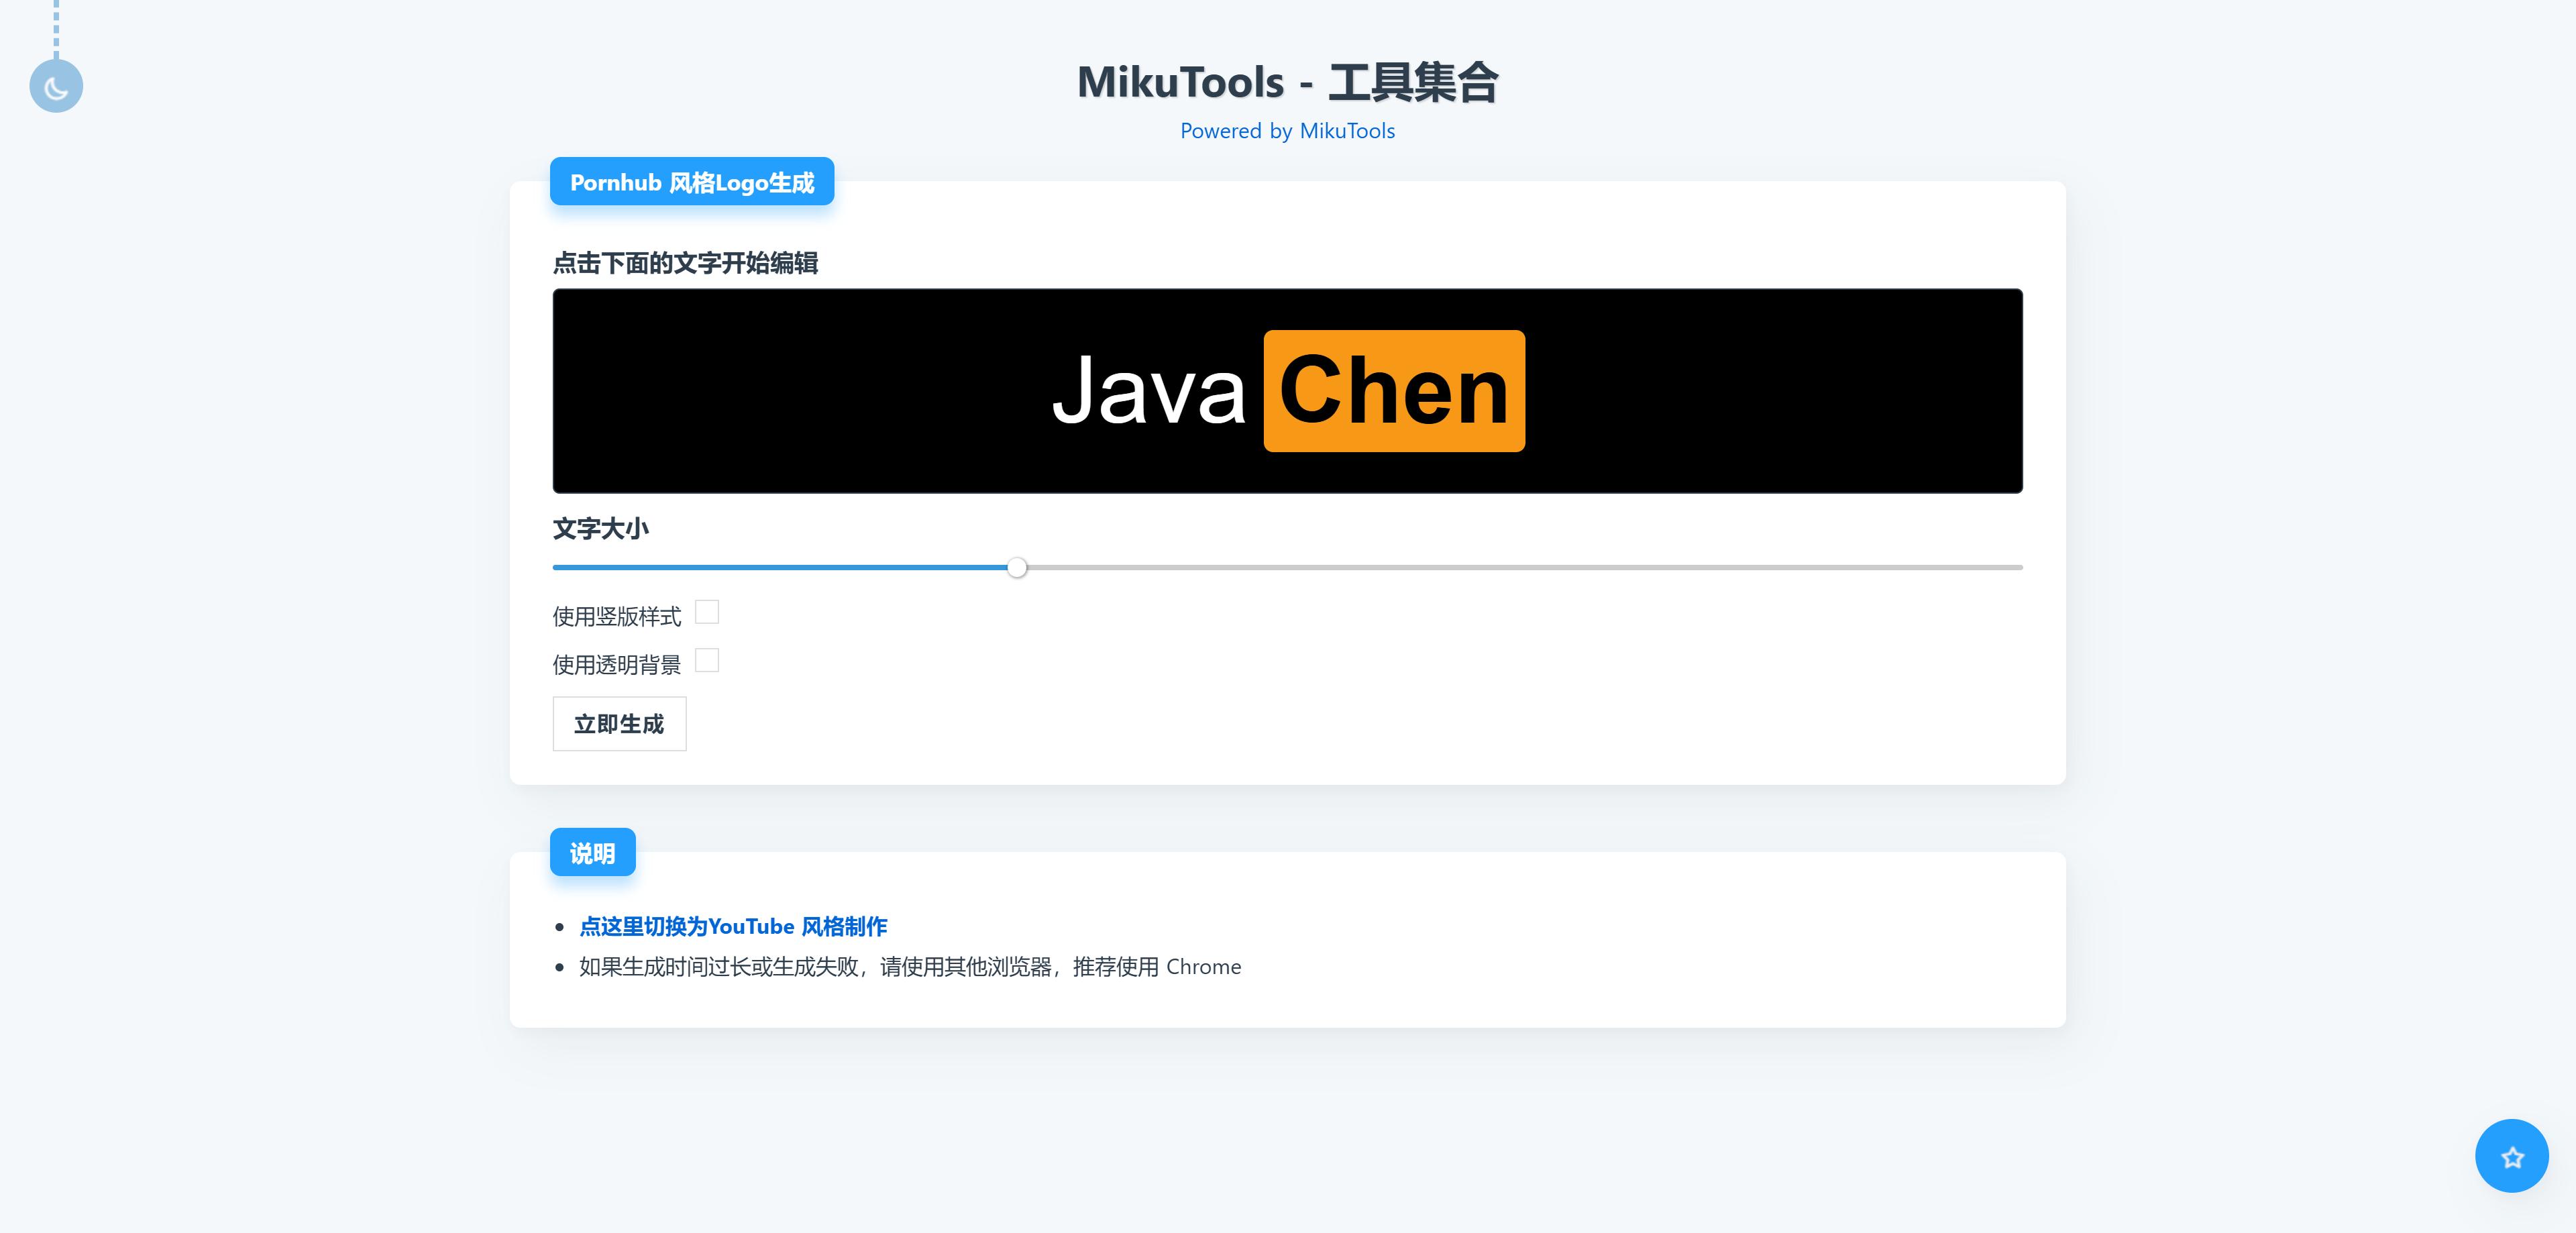This screenshot has width=2576, height=1233.
Task: Open the Powered by MikuTools link
Action: point(1287,131)
